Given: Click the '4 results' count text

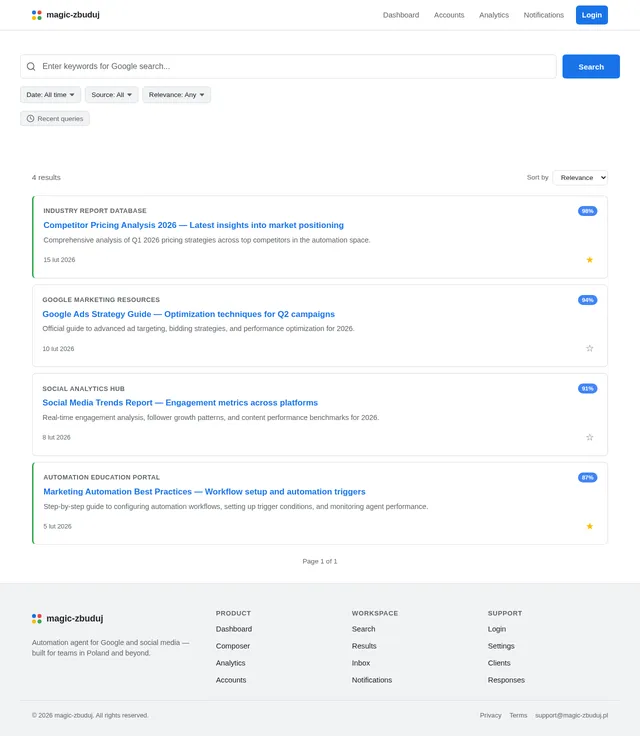Looking at the screenshot, I should click(x=46, y=177).
